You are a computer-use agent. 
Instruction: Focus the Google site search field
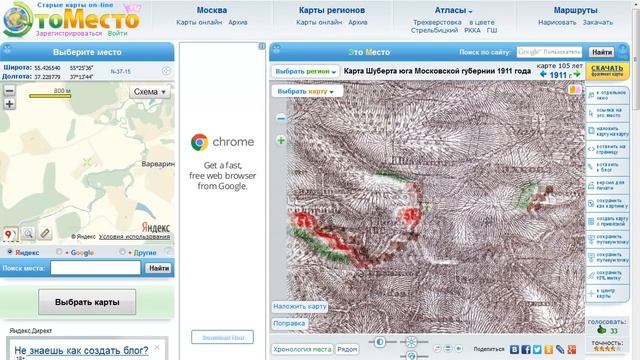click(549, 52)
